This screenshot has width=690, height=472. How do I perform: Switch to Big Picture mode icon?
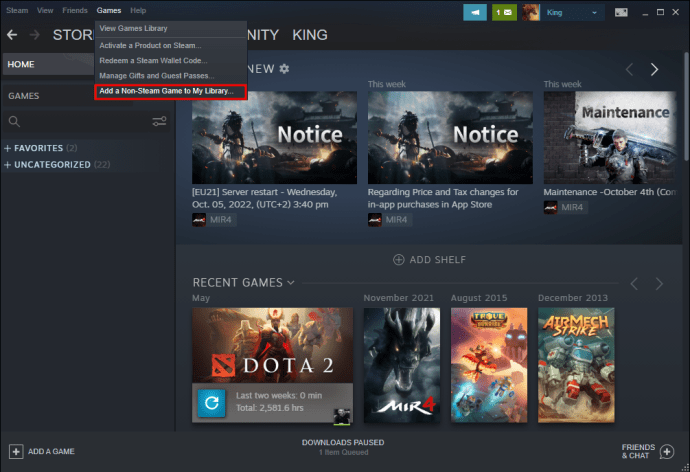[x=621, y=12]
